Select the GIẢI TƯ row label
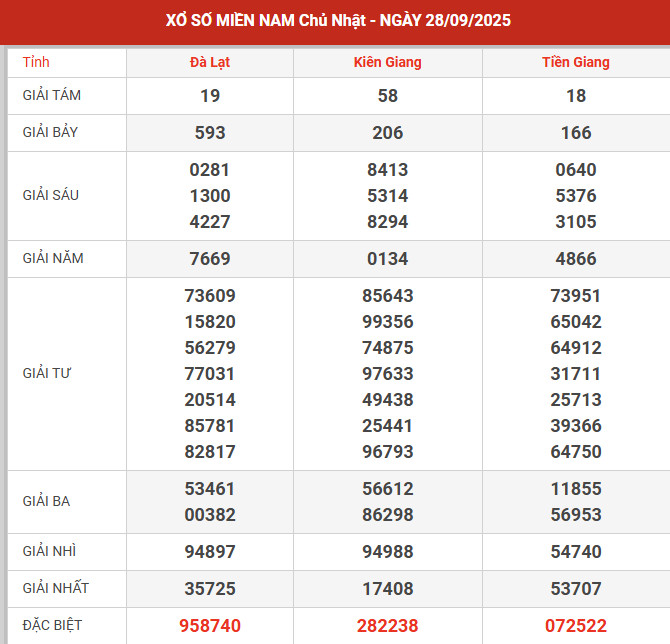Screen dimensions: 670x644 [x=47, y=373]
